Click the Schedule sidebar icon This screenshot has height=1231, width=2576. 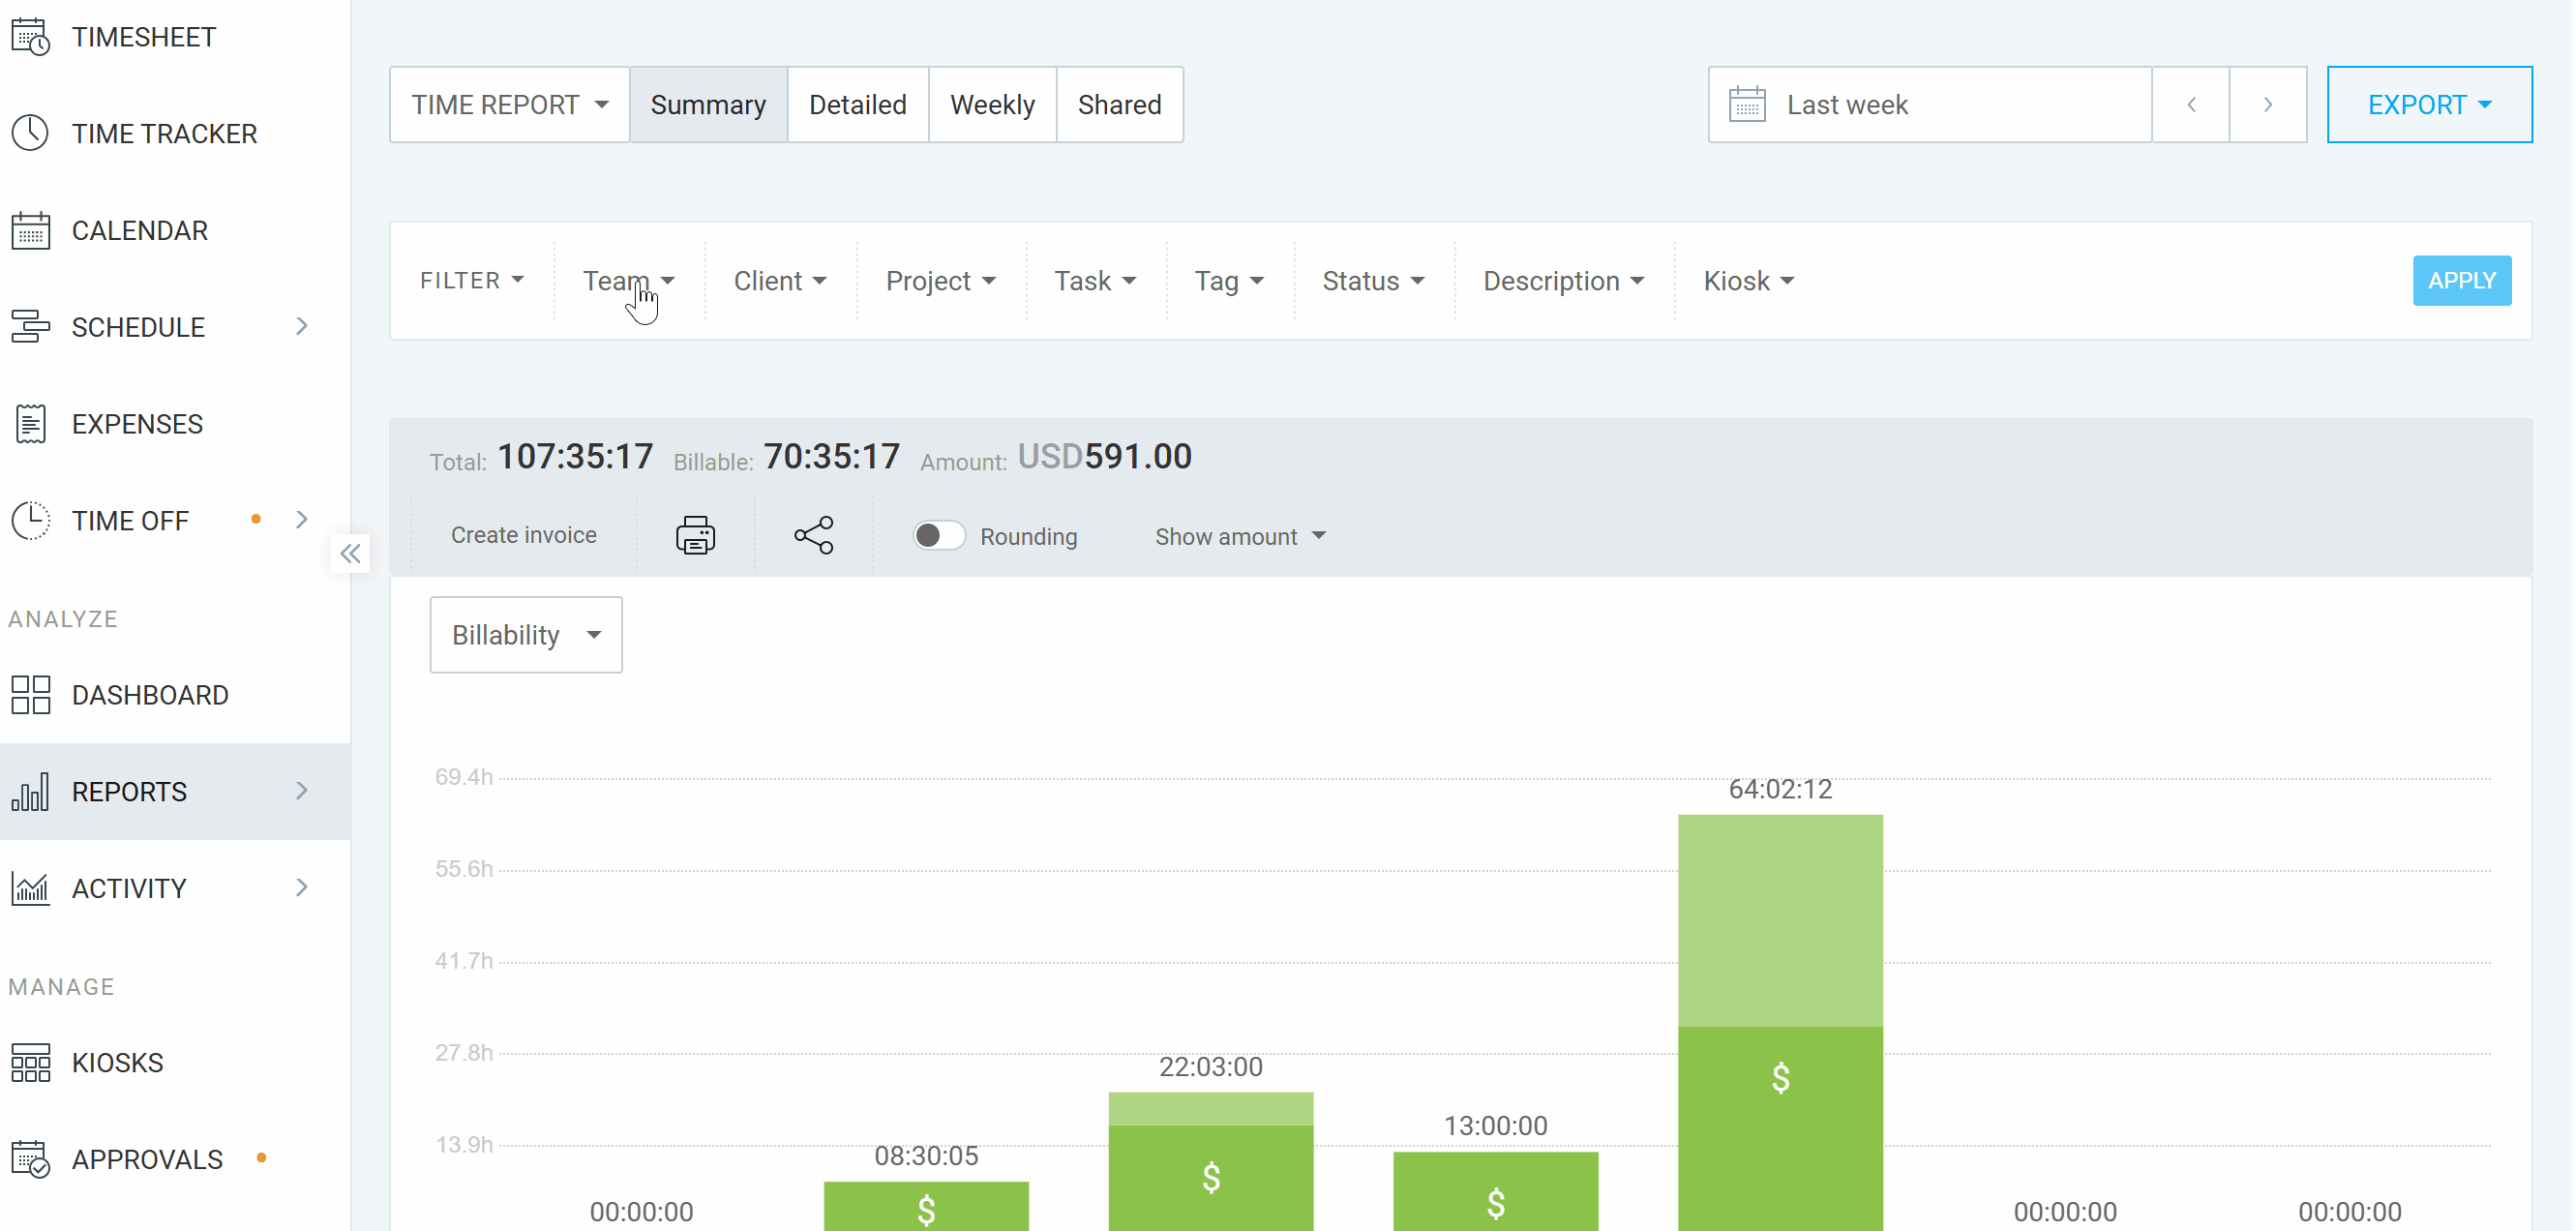pos(30,327)
